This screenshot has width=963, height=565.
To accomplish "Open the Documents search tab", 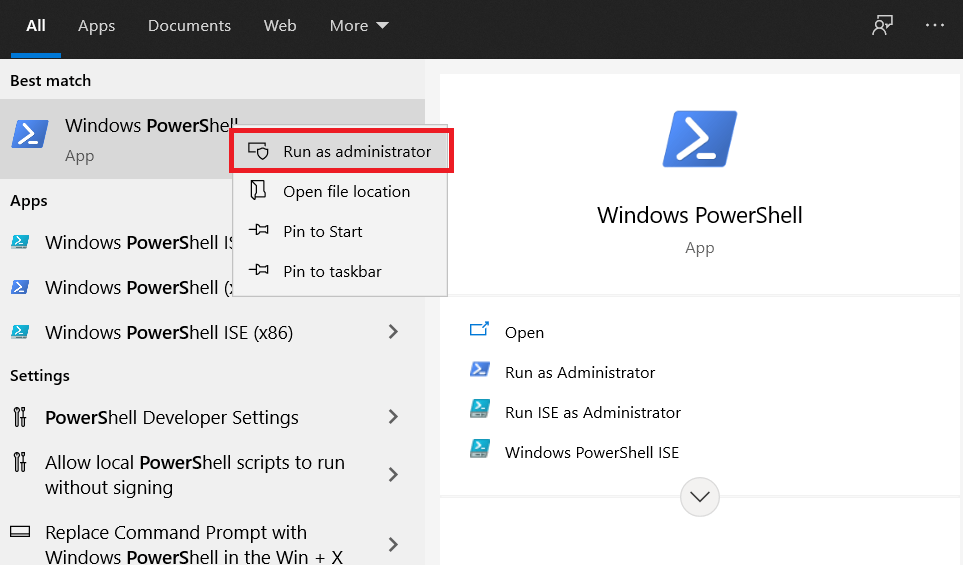I will click(189, 26).
